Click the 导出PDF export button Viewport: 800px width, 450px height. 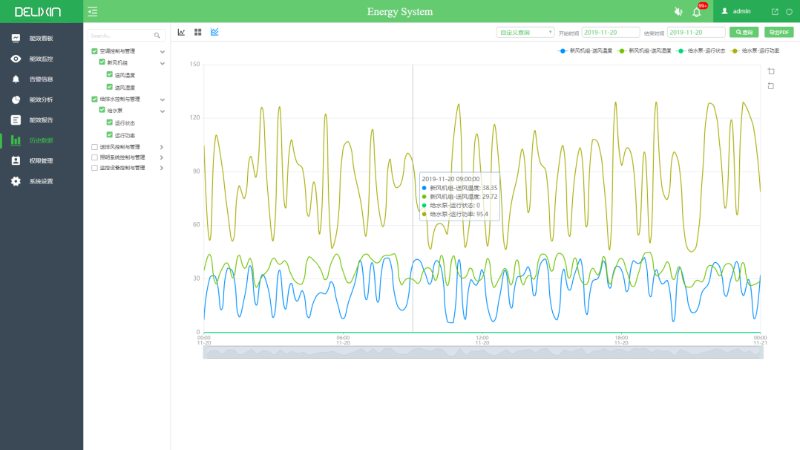pos(777,32)
